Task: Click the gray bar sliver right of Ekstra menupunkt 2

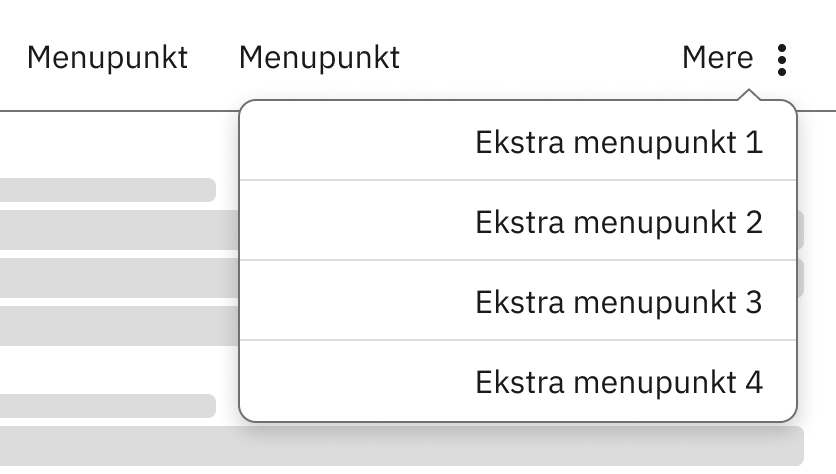Action: pos(801,230)
